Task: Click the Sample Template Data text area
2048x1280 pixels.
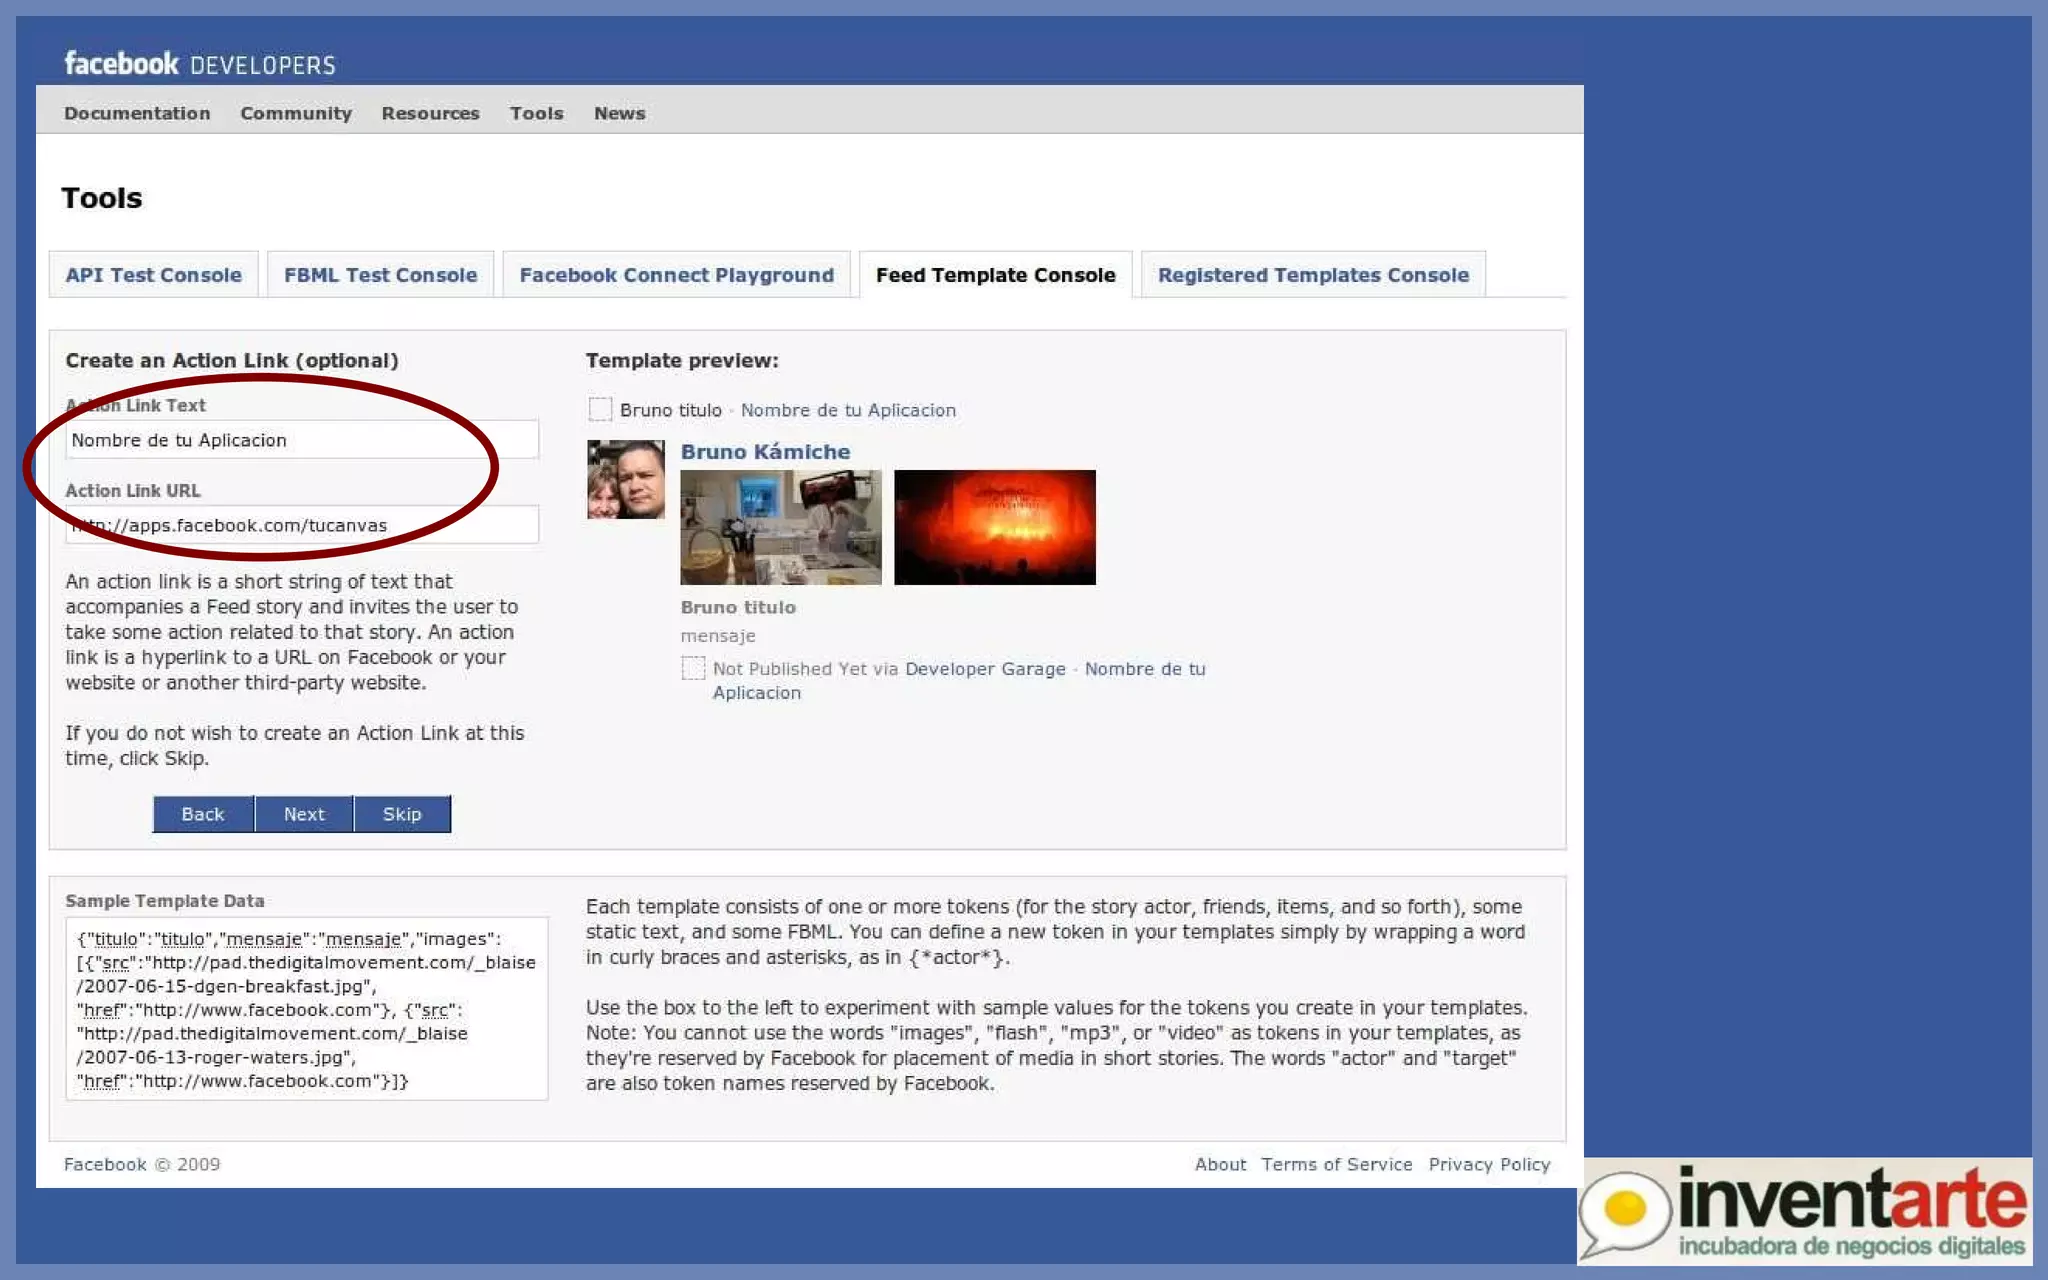Action: tap(306, 1009)
